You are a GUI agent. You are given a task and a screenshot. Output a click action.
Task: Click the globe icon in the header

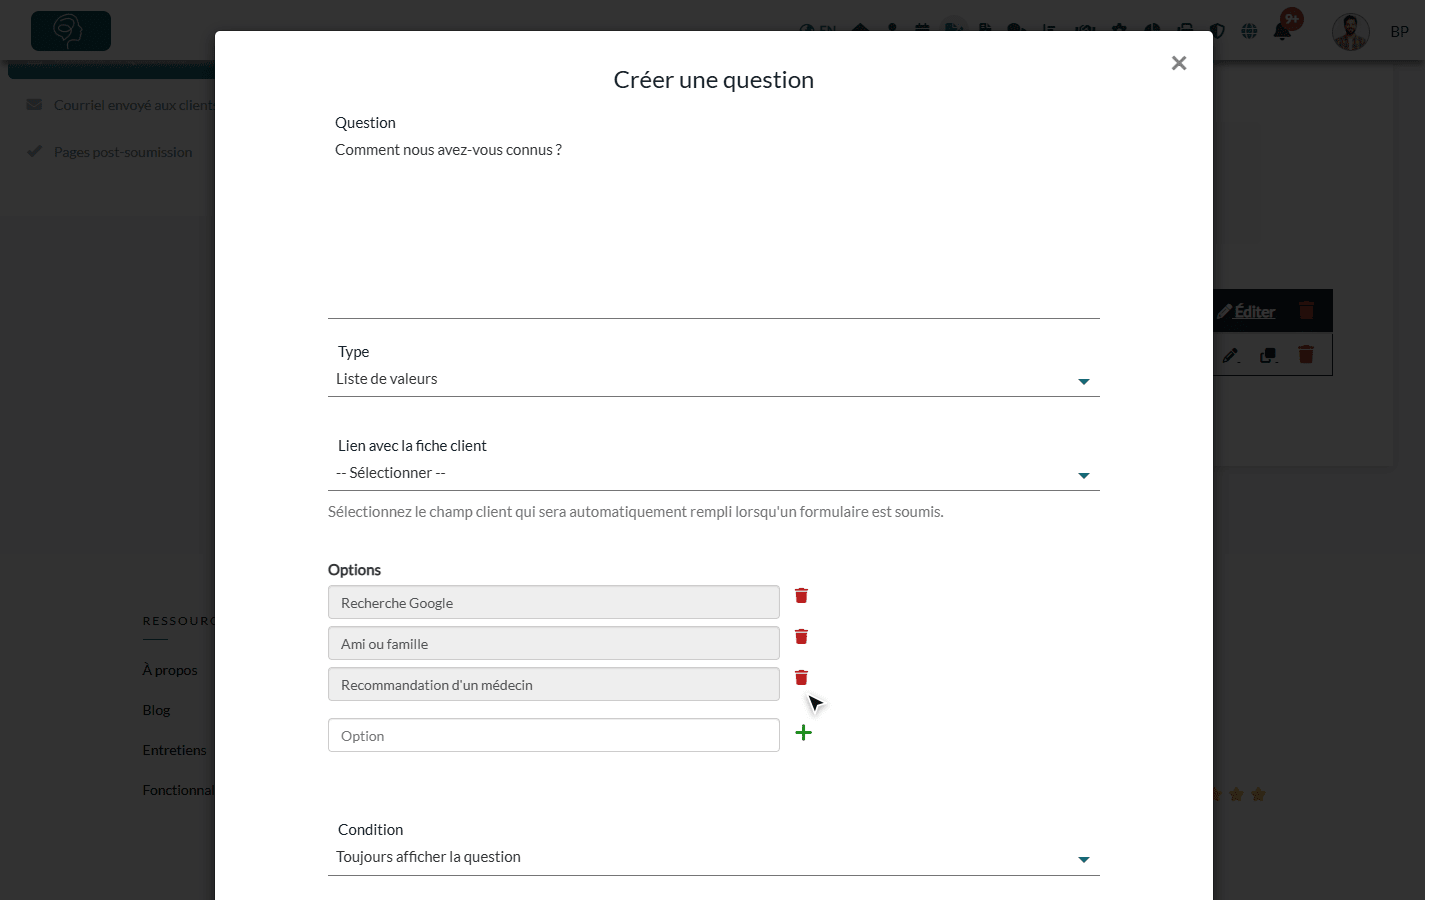coord(1249,31)
